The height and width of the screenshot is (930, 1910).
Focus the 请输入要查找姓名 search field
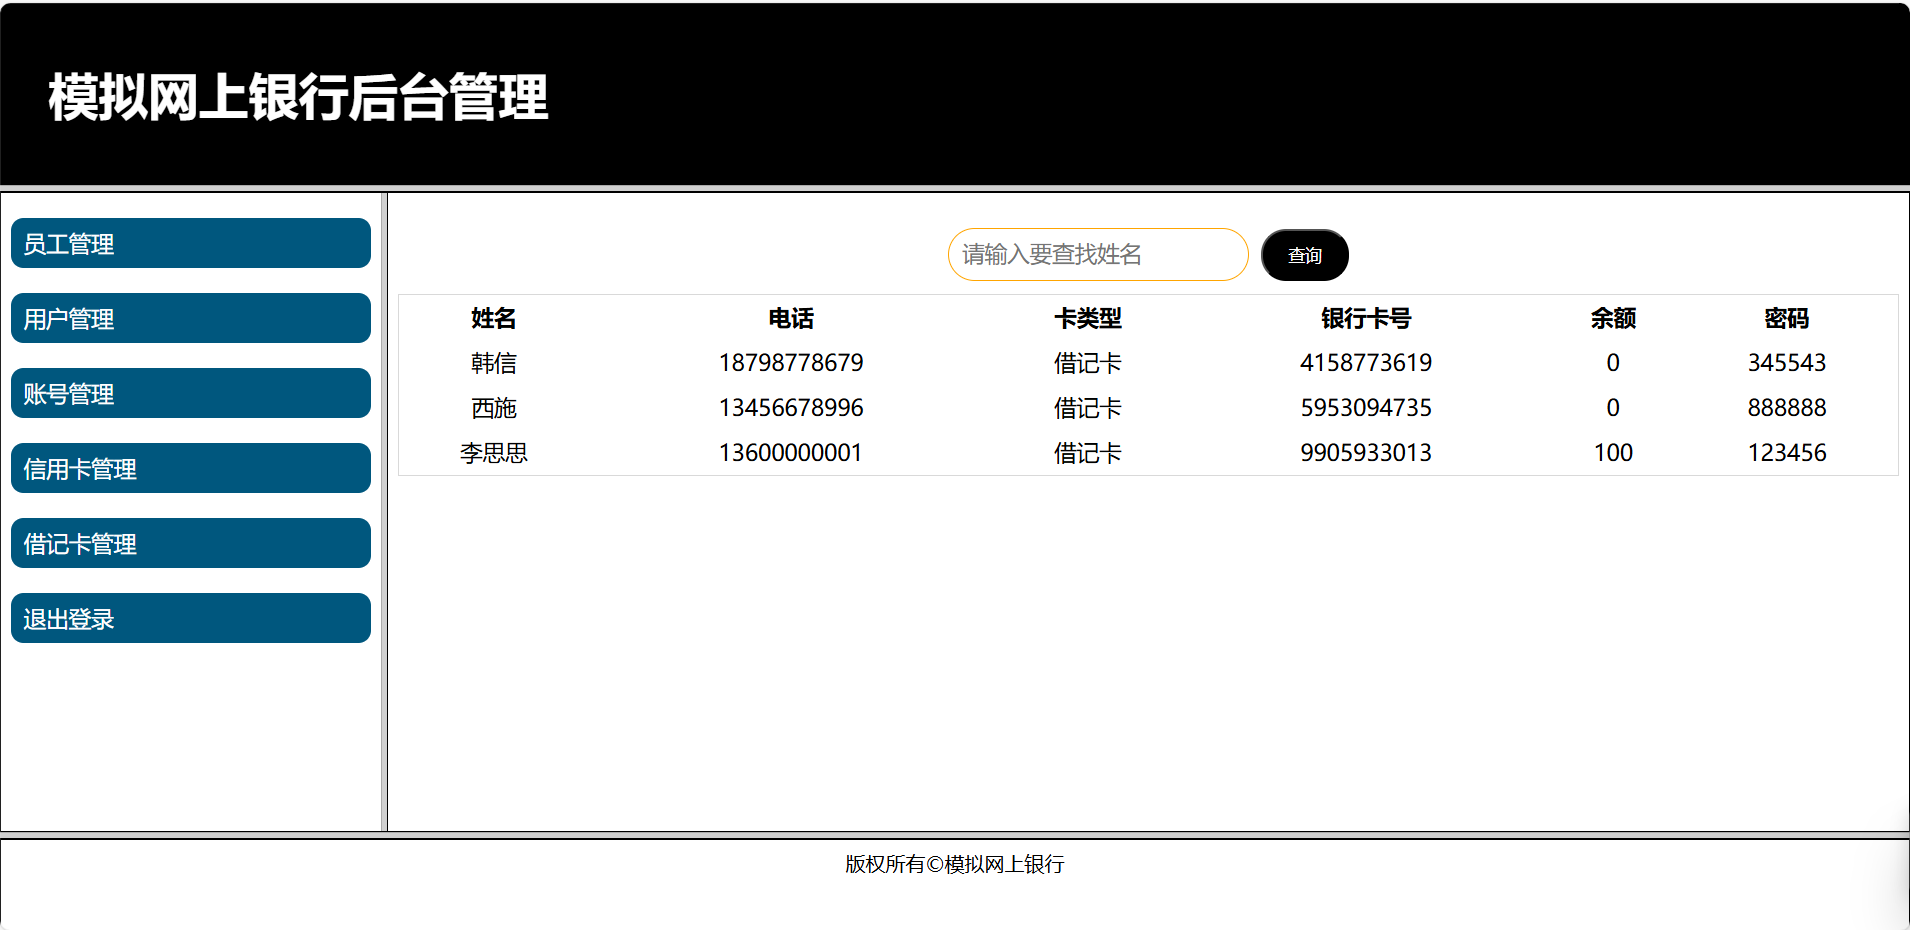click(1098, 255)
